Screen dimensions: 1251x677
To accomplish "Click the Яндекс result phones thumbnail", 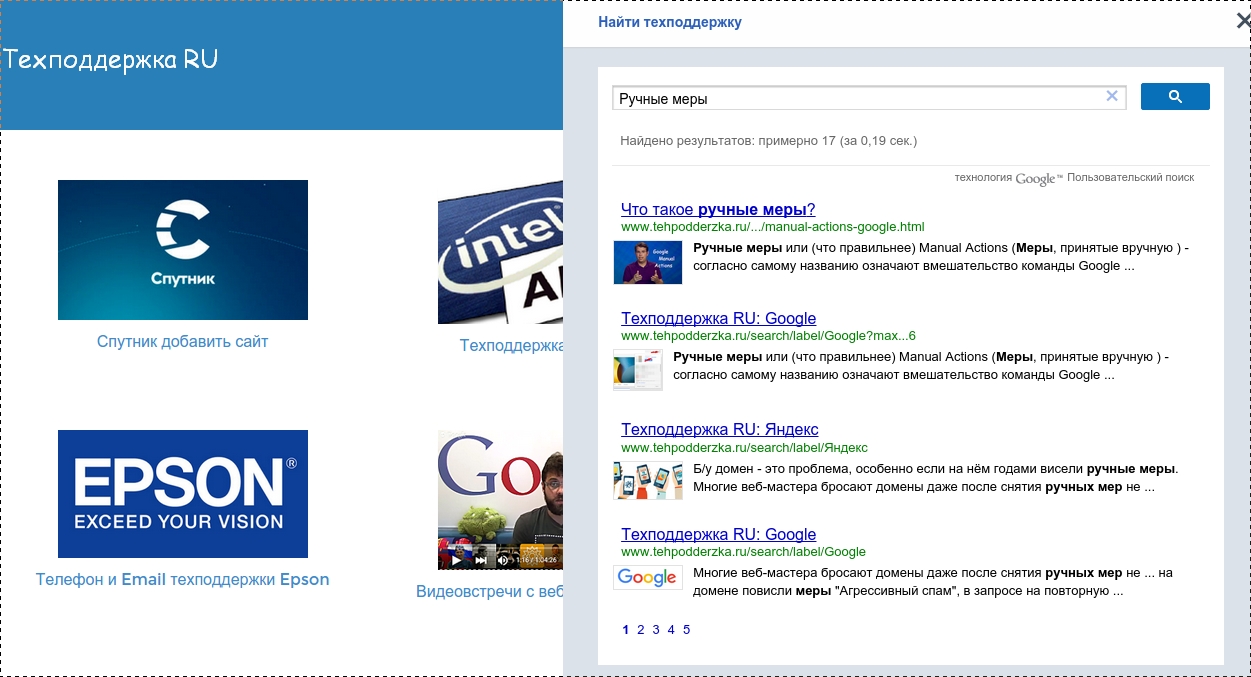I will point(647,480).
